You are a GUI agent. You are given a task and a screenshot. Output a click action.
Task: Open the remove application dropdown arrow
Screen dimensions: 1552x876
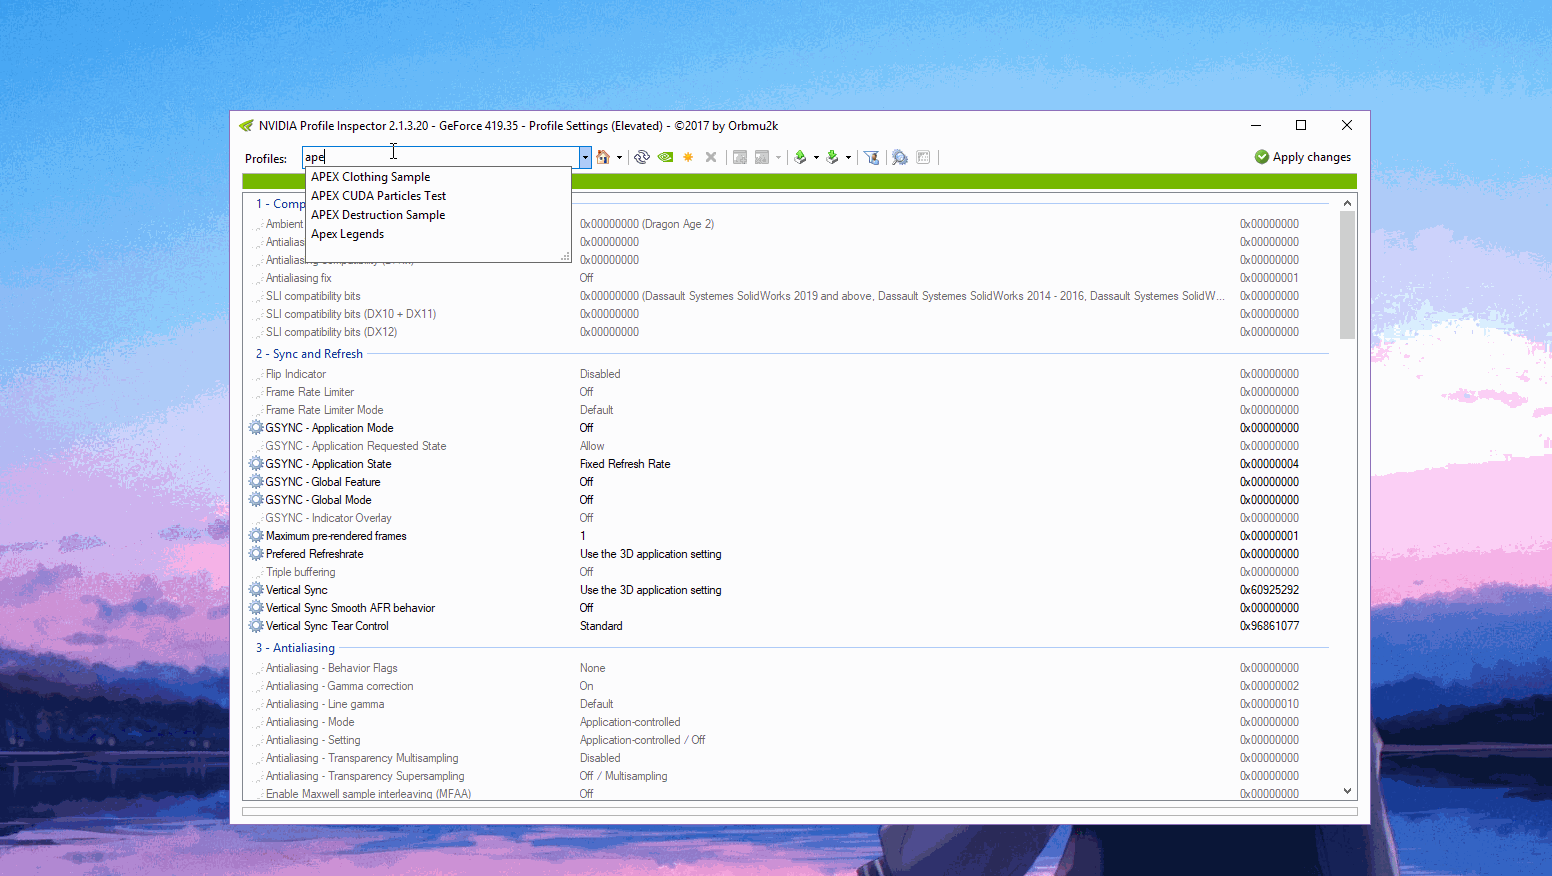coord(778,157)
